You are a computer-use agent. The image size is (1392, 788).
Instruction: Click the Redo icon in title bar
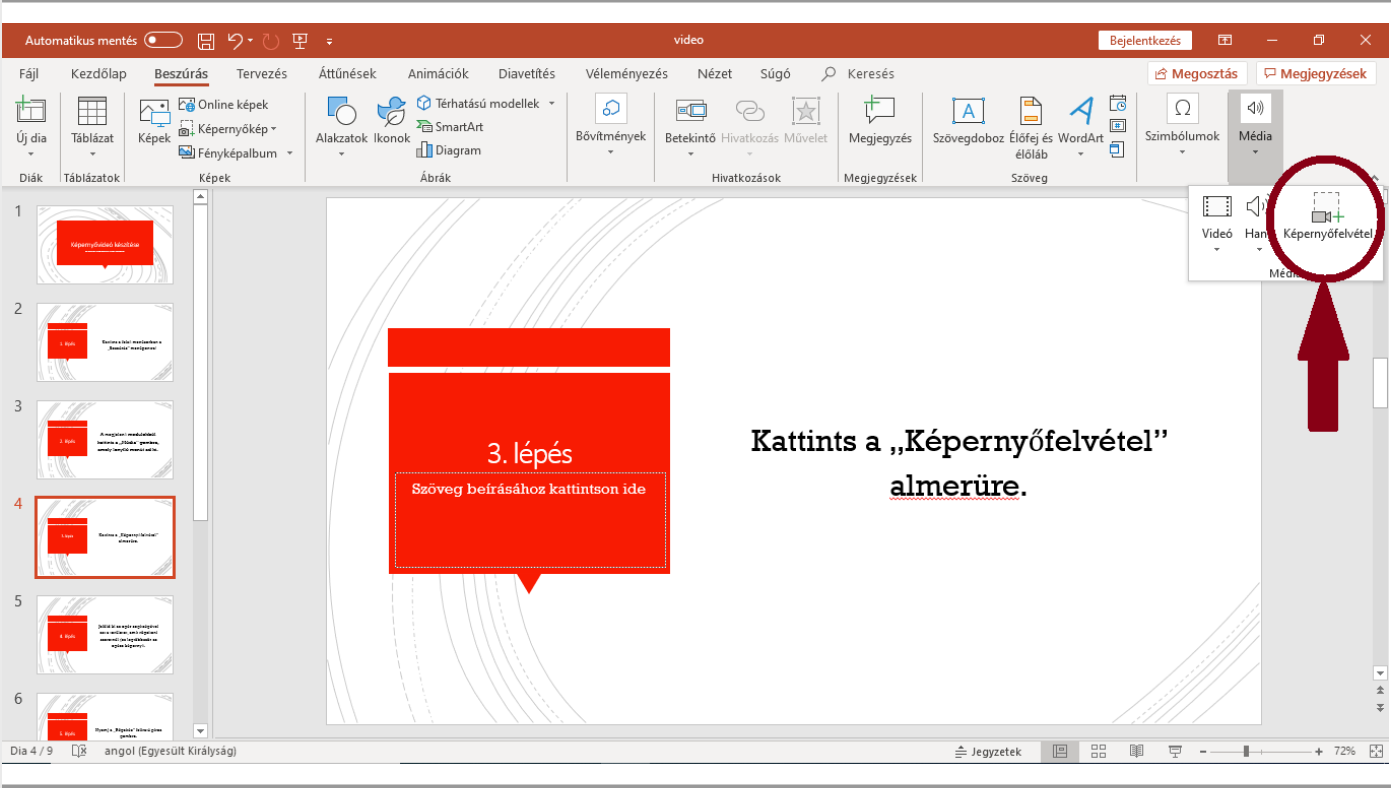click(270, 41)
